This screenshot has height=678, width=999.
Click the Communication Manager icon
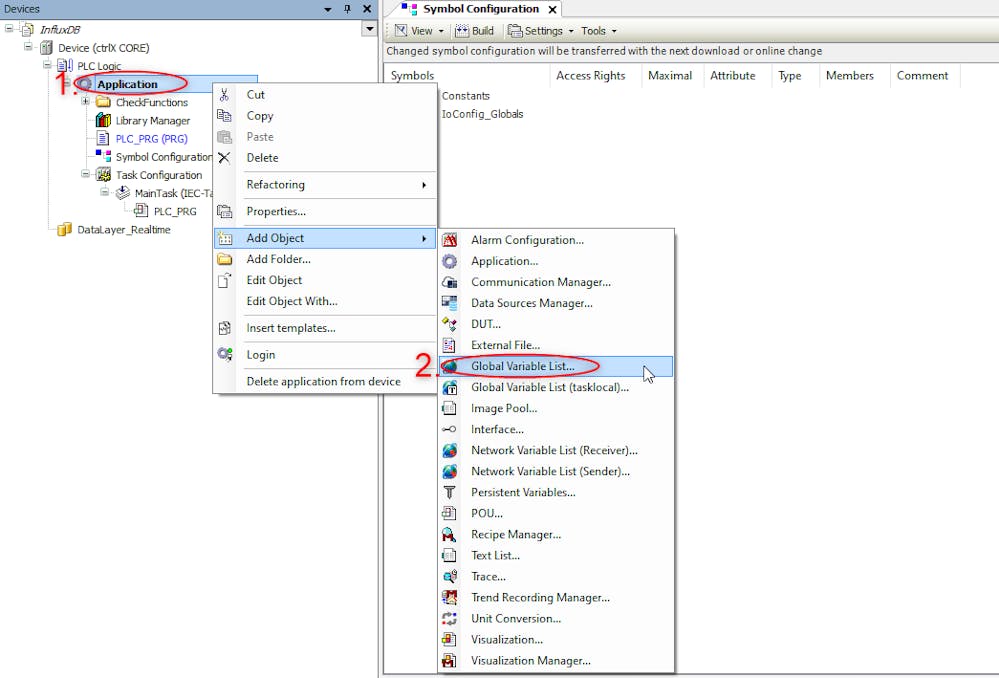tap(449, 282)
